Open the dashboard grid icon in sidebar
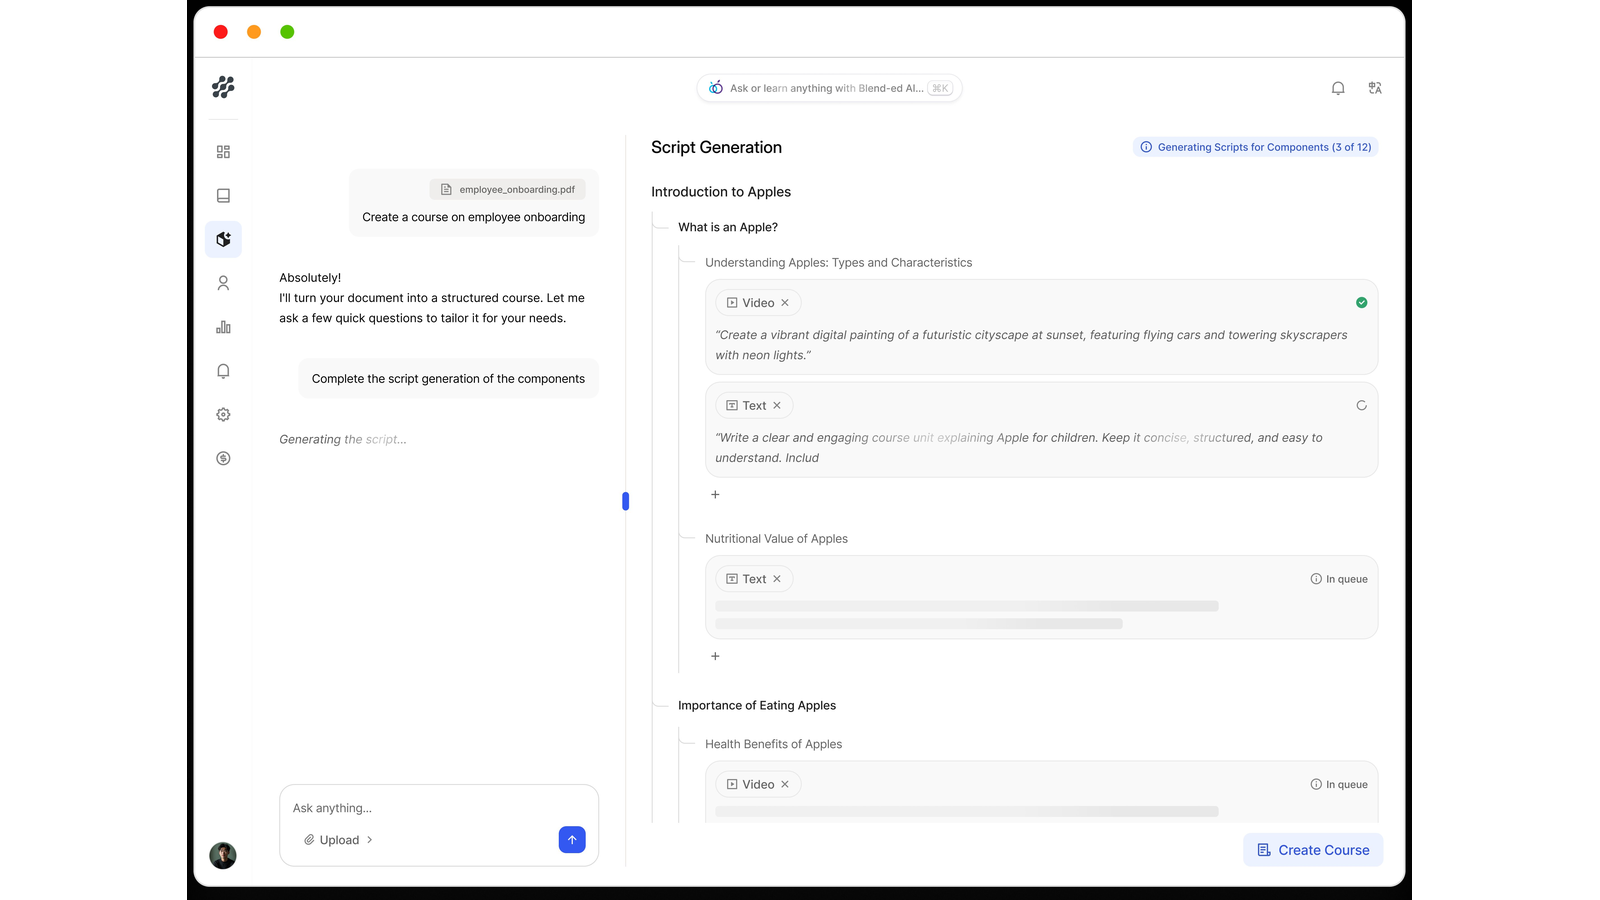 [x=223, y=152]
